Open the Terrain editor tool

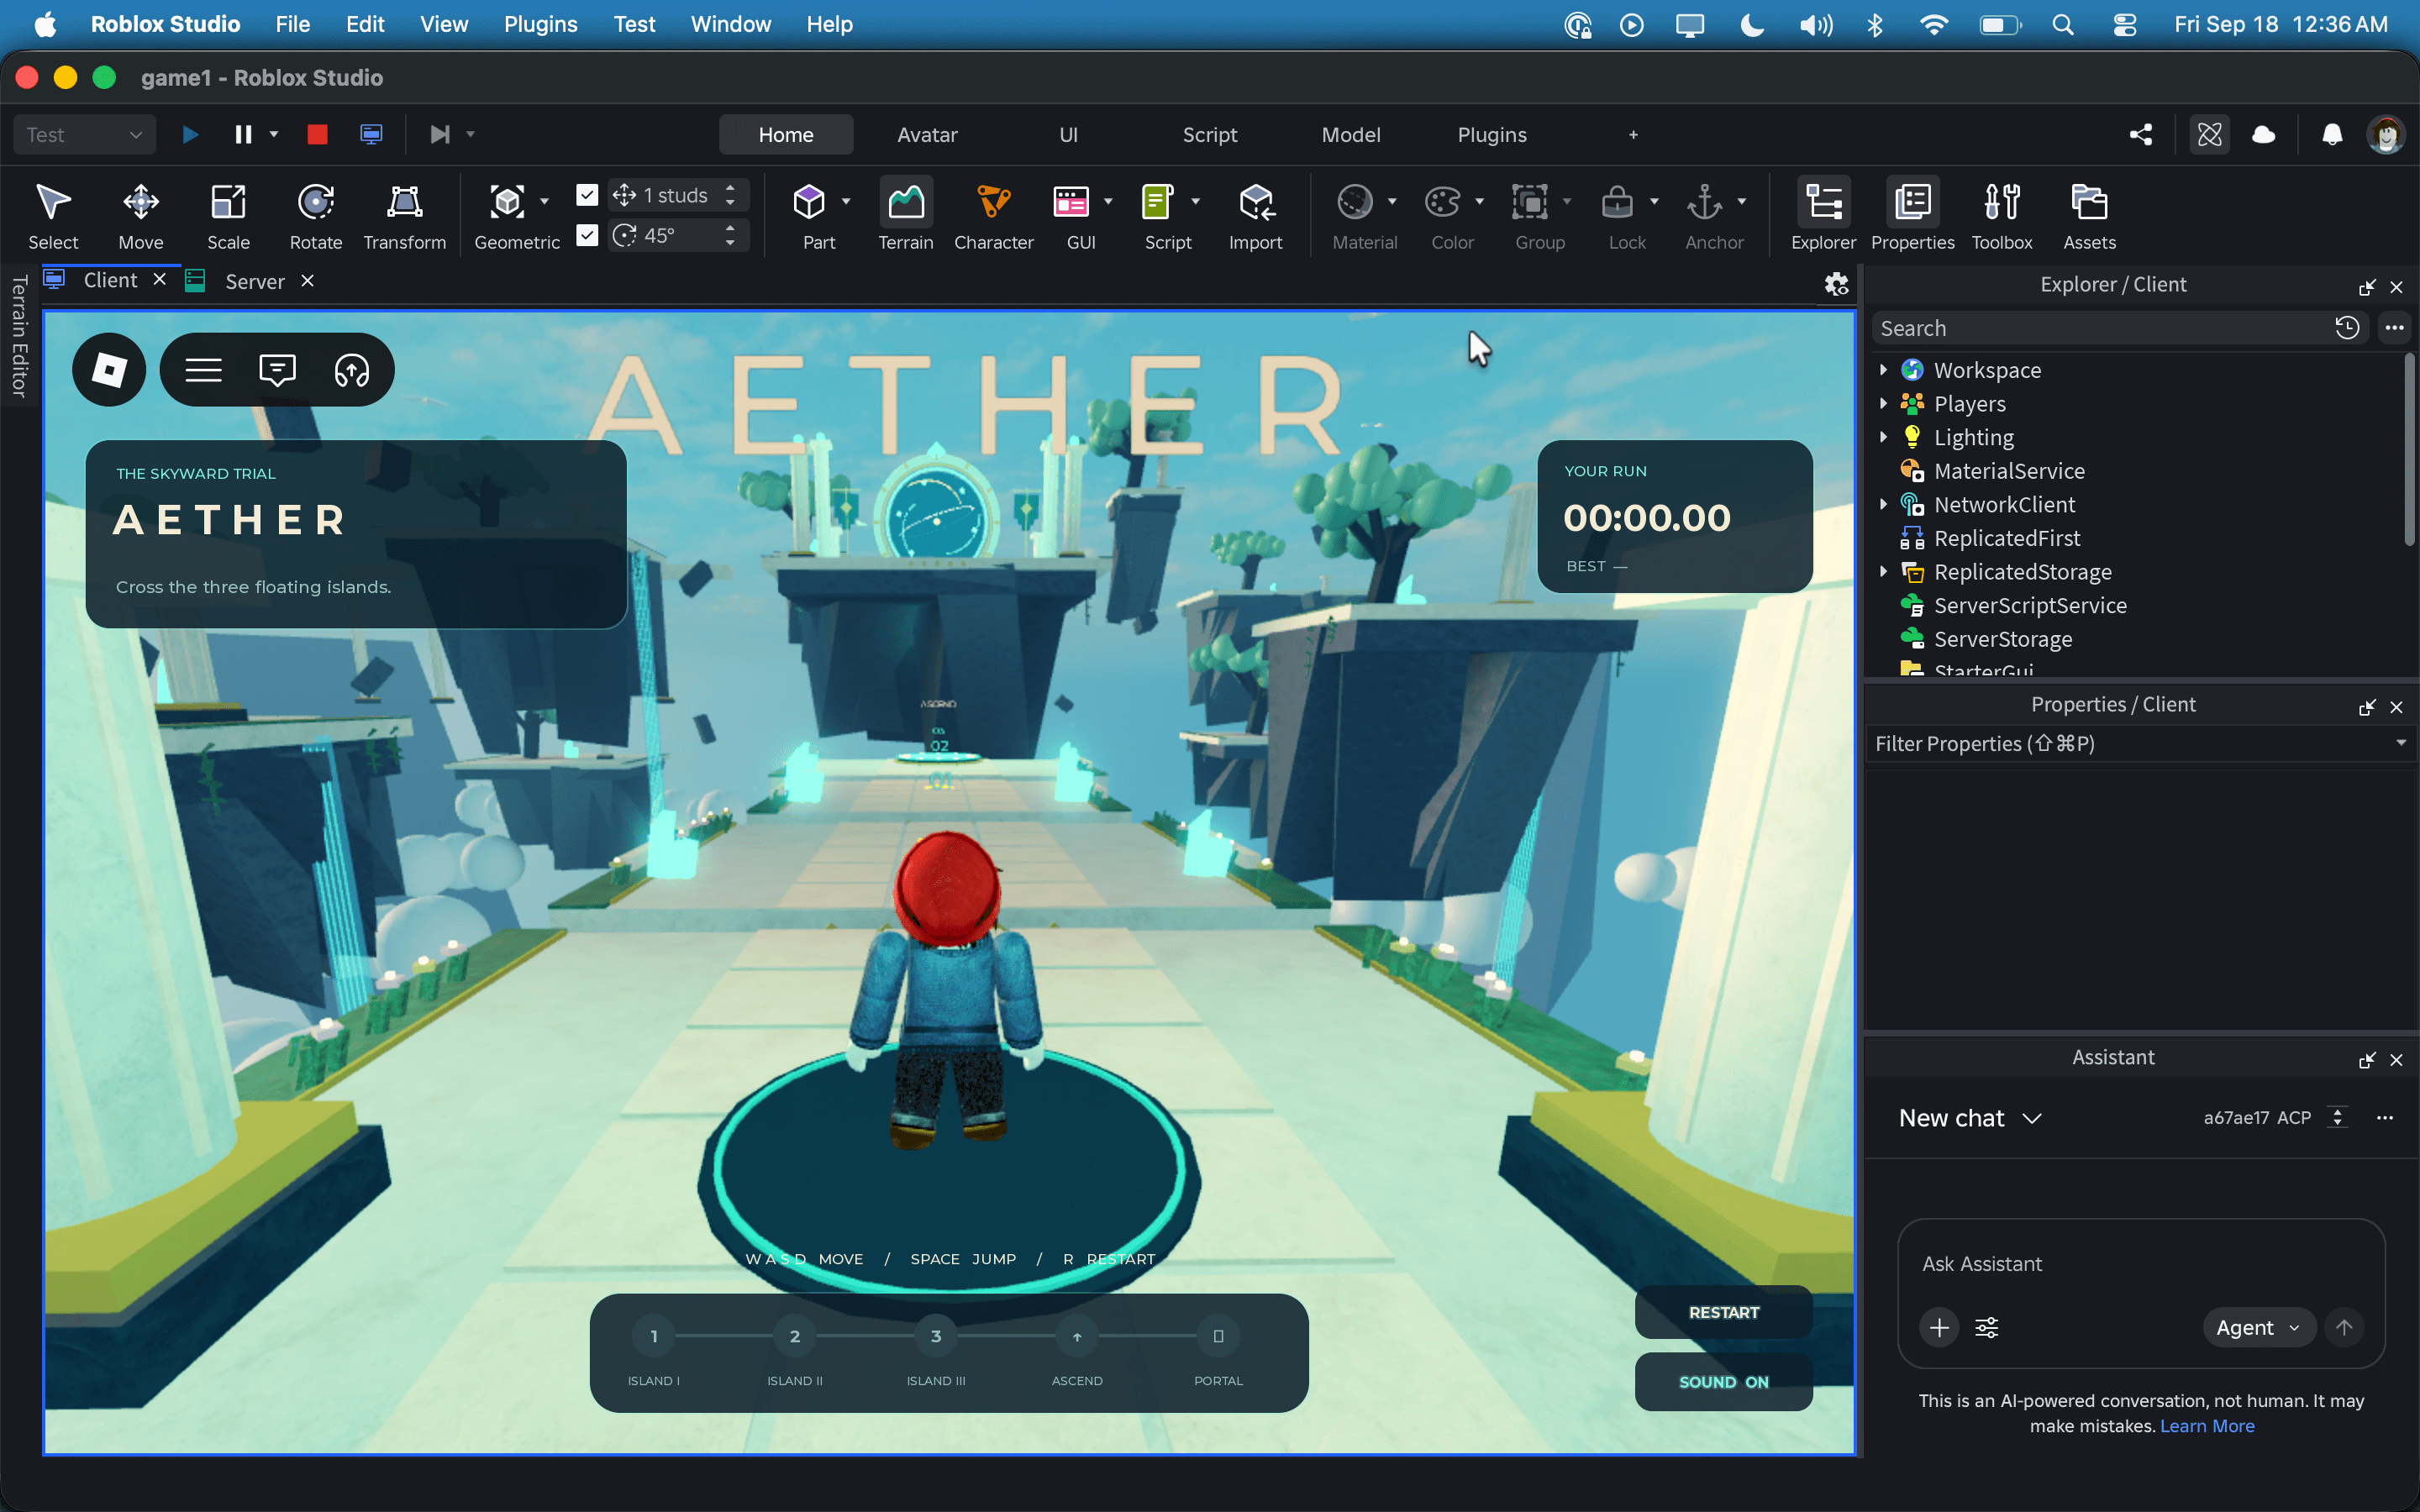905,216
